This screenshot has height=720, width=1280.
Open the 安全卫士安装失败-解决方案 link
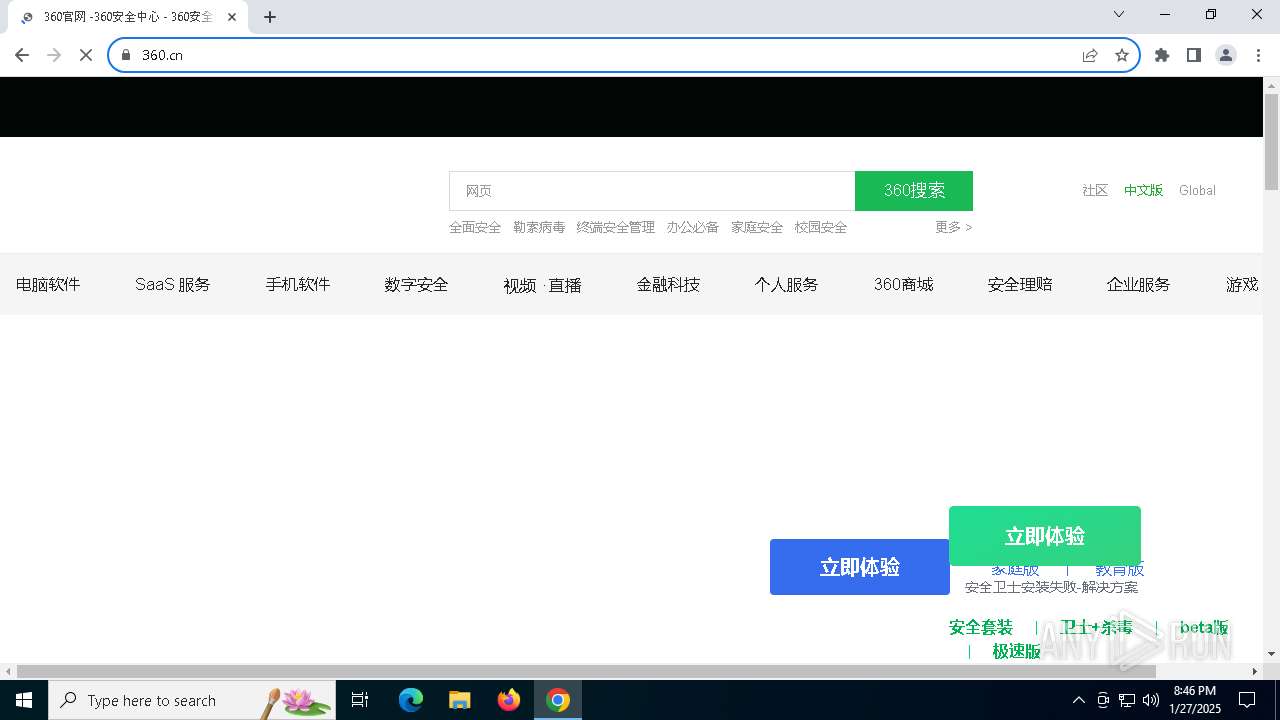(1051, 587)
